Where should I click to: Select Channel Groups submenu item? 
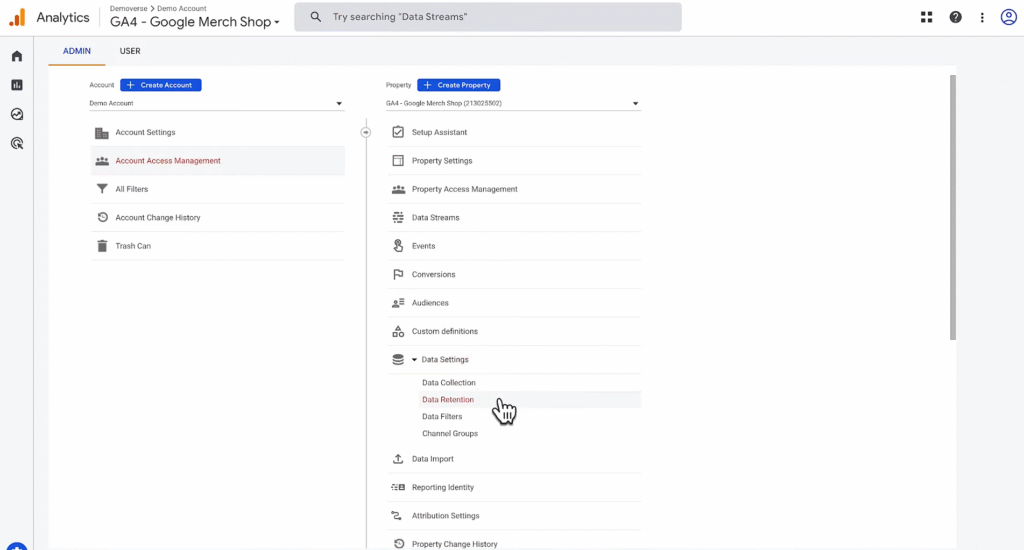click(450, 434)
